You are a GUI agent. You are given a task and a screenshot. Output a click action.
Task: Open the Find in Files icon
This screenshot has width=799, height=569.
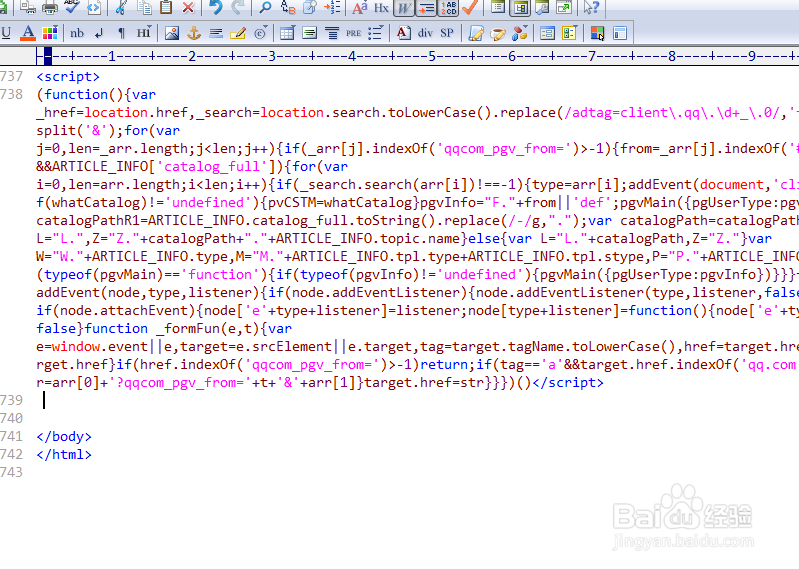(x=310, y=7)
